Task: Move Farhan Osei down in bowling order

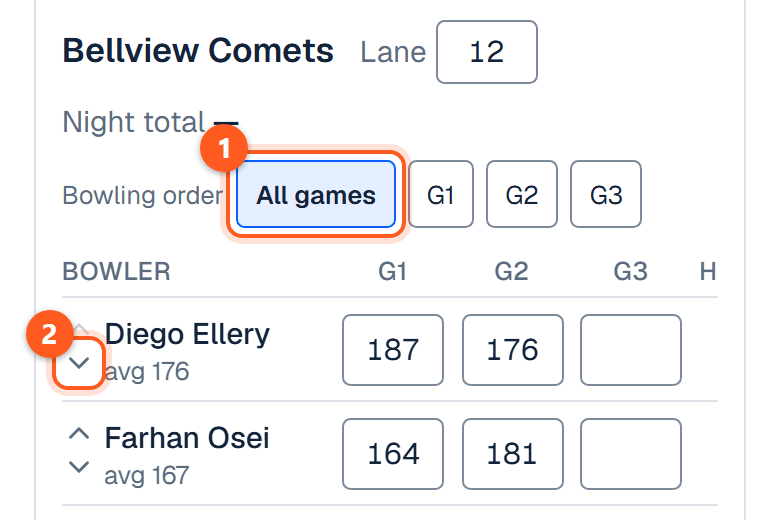Action: coord(79,467)
